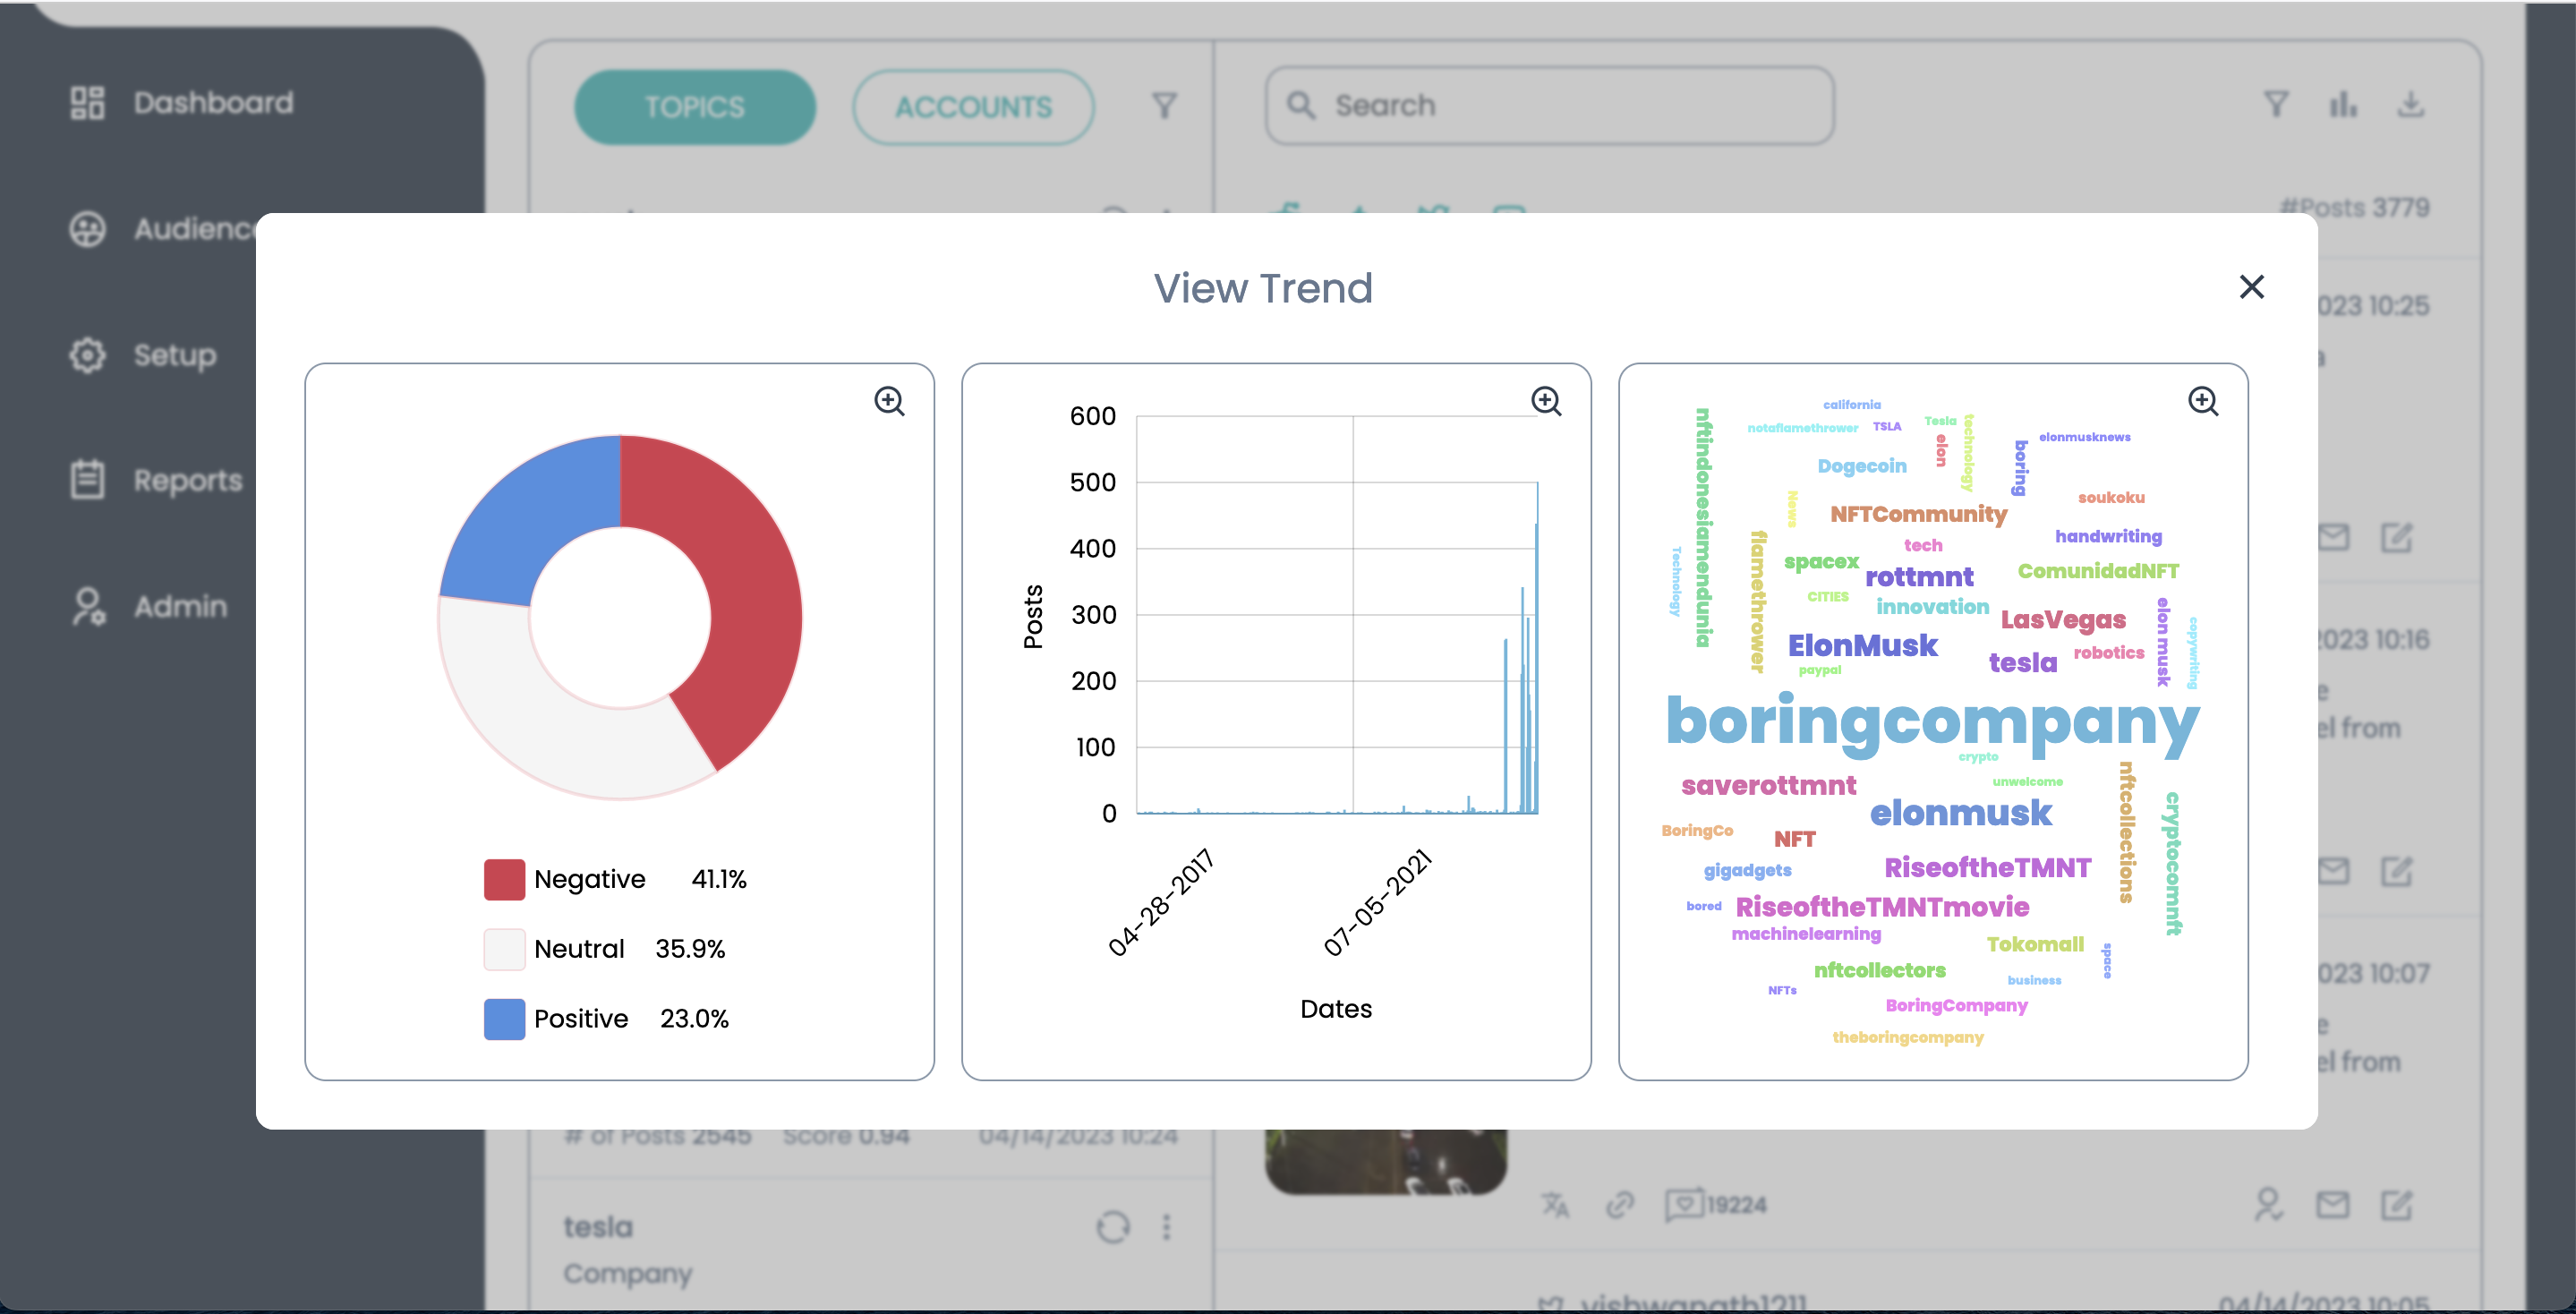The image size is (2576, 1314).
Task: Click the Setup gear icon
Action: [87, 355]
